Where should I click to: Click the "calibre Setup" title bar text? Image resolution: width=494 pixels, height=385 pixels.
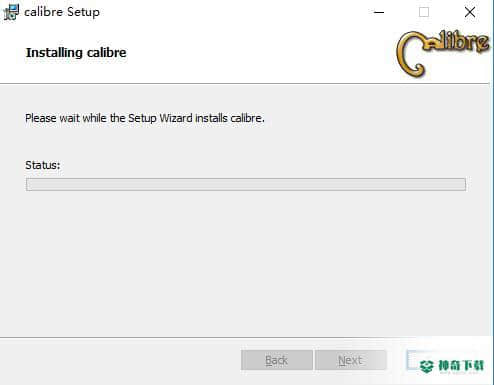(62, 12)
